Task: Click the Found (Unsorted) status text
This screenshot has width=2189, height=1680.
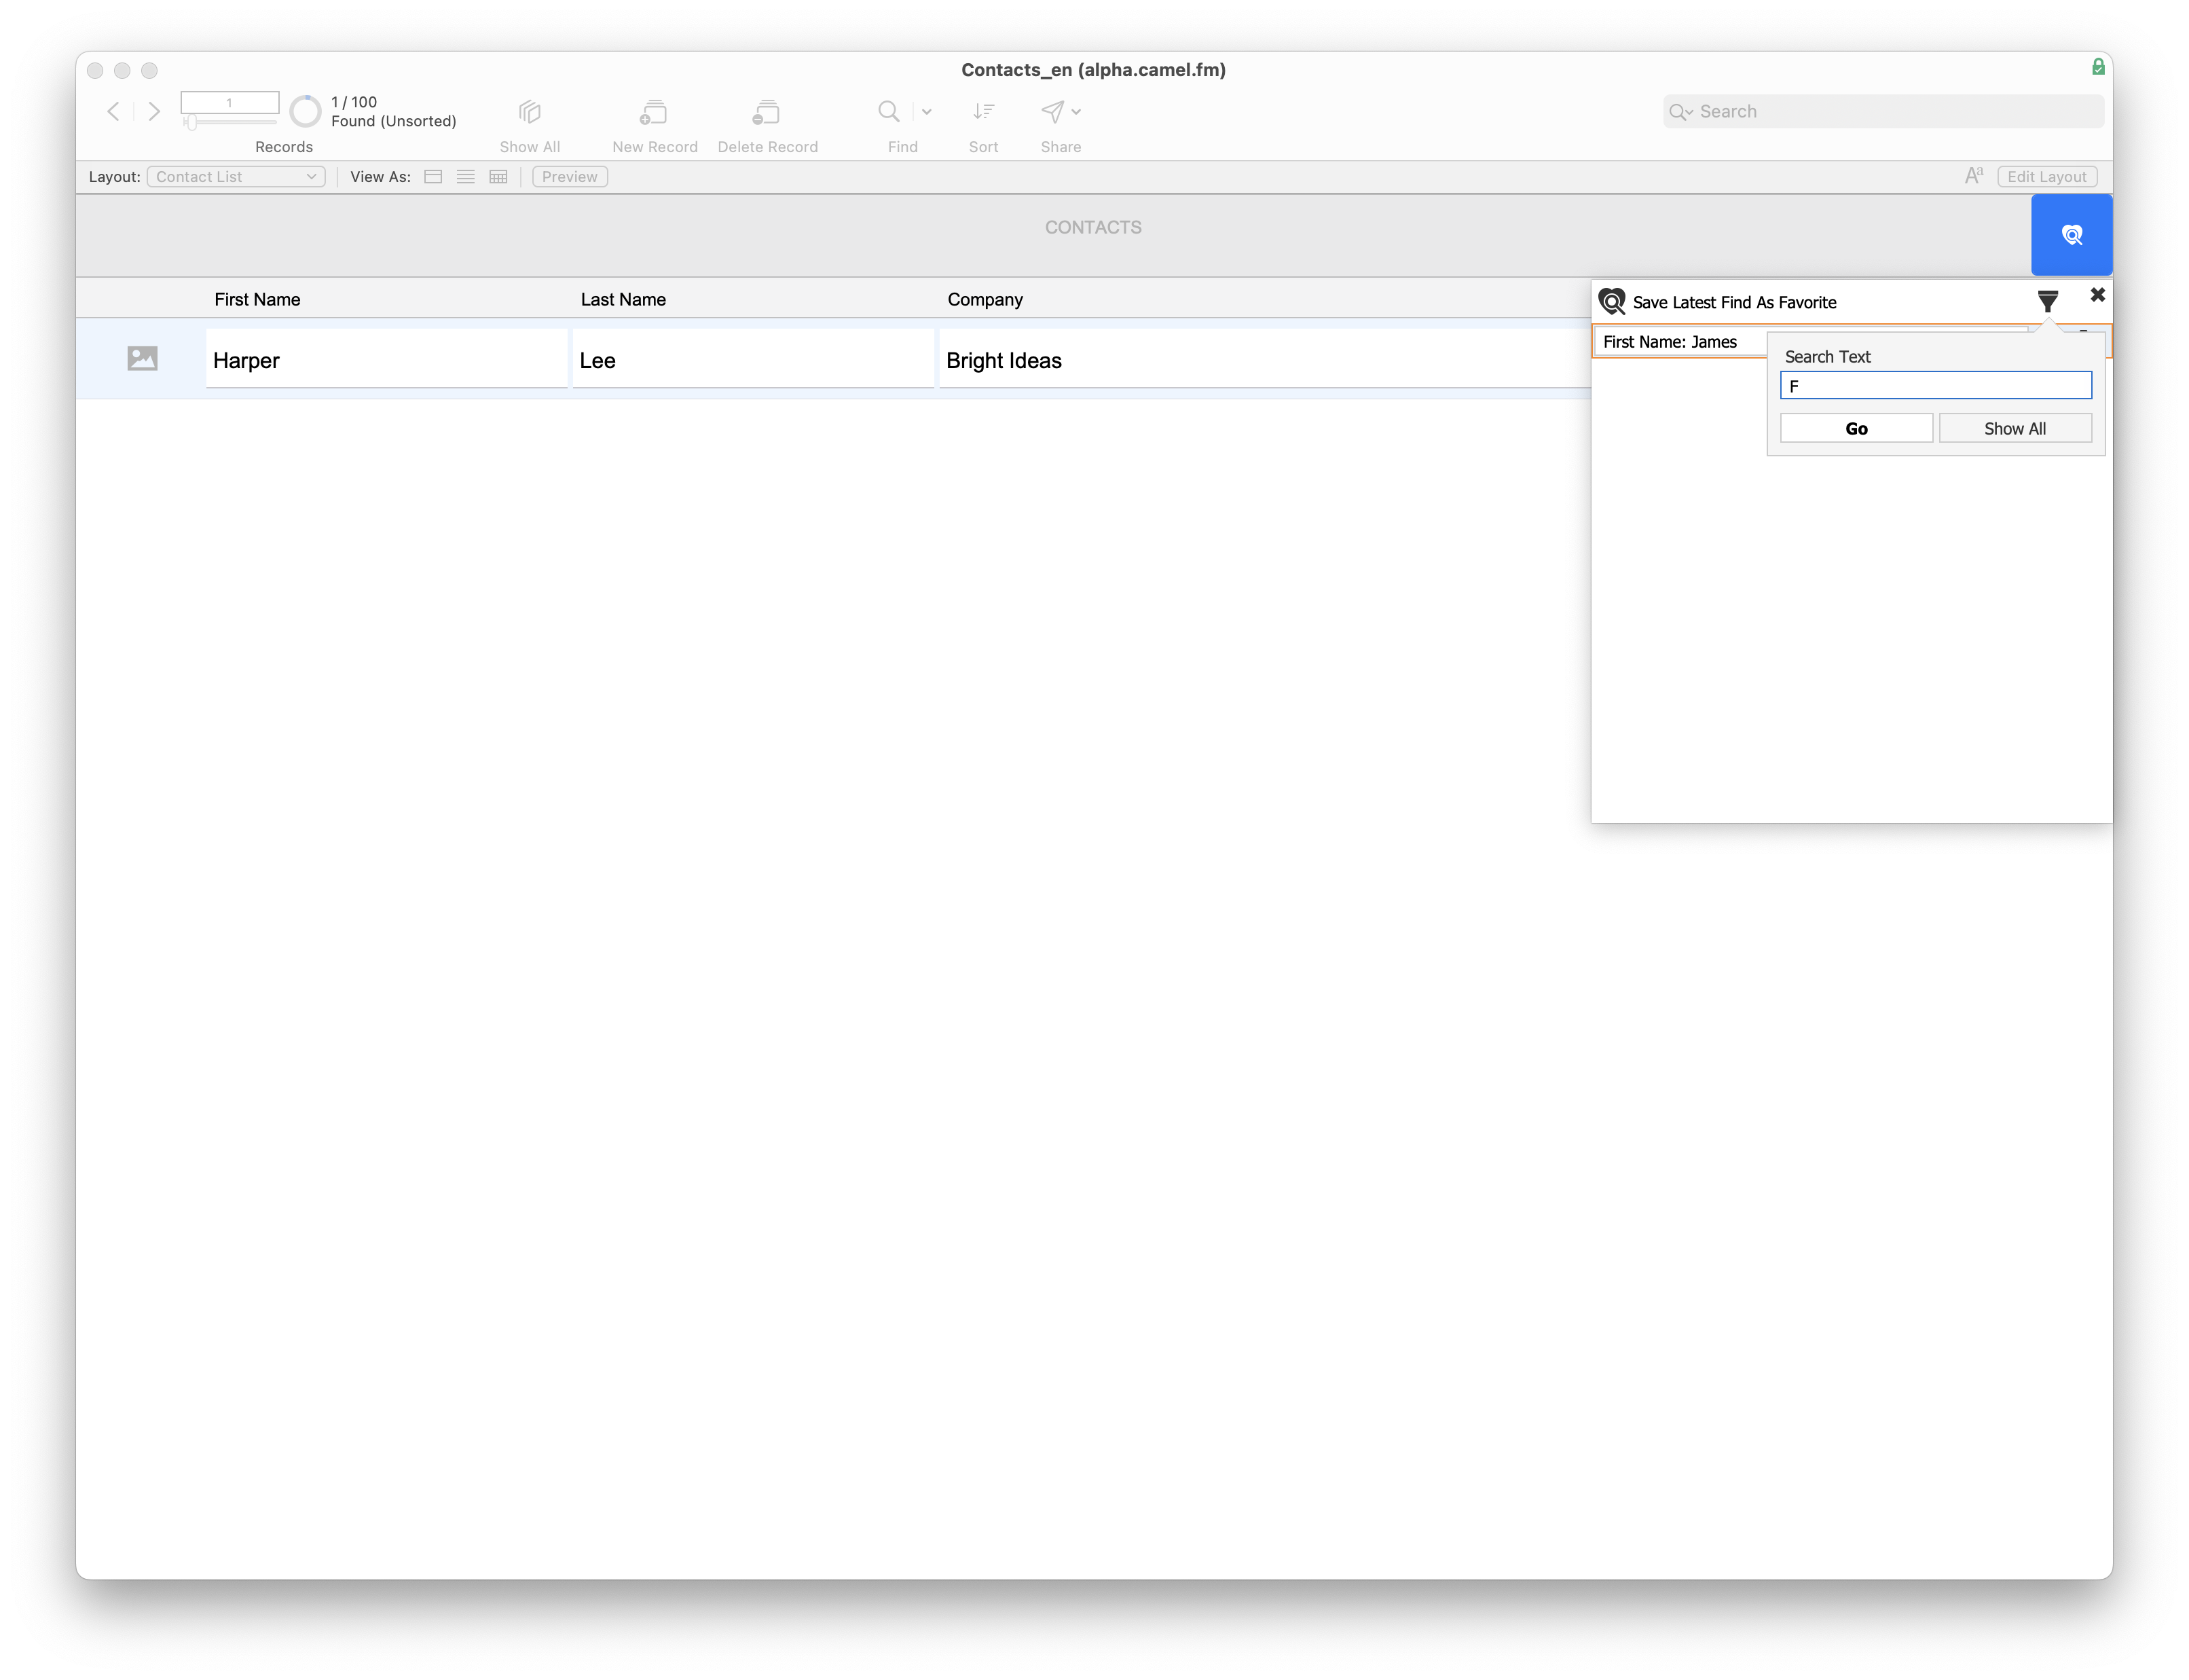Action: [x=394, y=121]
